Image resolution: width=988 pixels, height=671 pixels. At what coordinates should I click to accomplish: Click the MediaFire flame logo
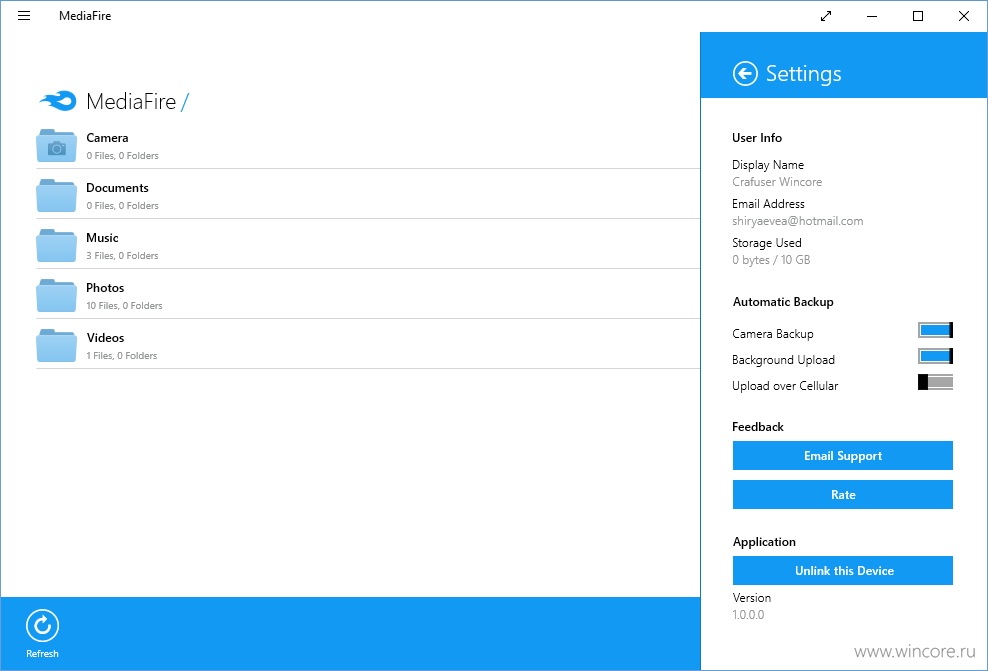click(x=58, y=101)
